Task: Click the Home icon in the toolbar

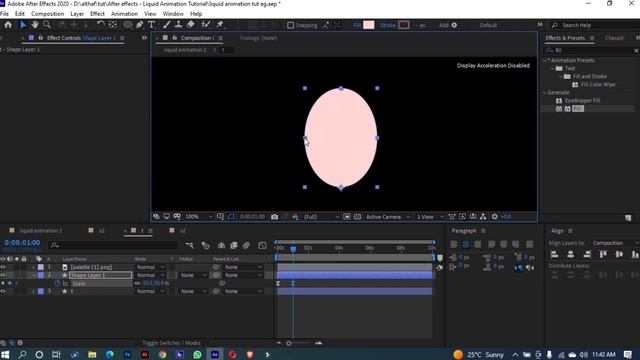Action: pyautogui.click(x=8, y=25)
